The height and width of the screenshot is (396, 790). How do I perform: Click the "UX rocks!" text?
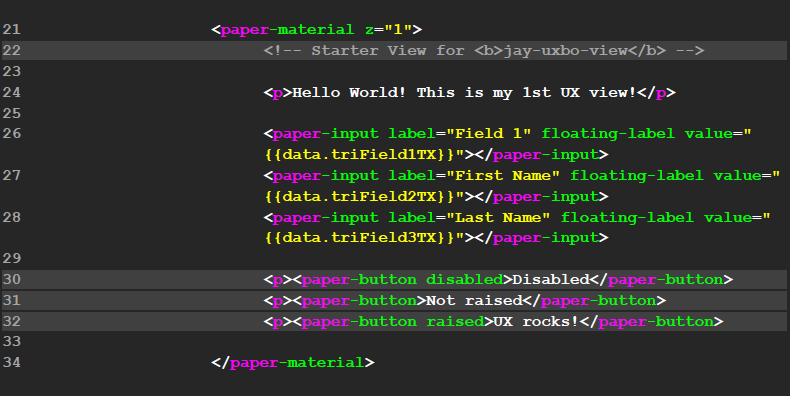536,321
